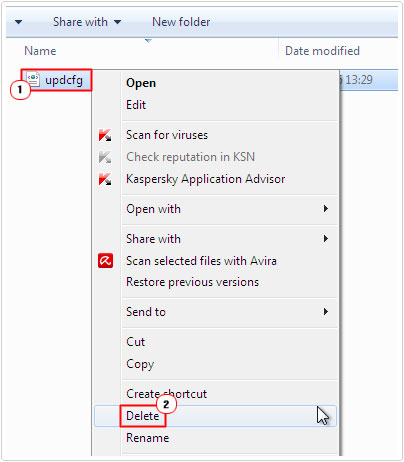Sort by the Name column header
404x462 pixels.
tap(40, 51)
